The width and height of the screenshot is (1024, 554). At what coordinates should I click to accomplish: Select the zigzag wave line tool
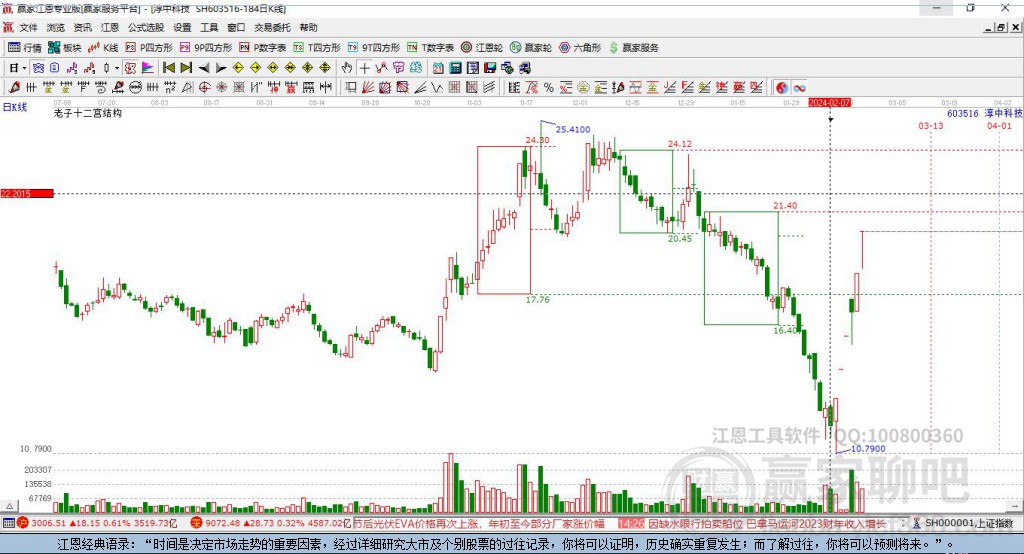(437, 88)
